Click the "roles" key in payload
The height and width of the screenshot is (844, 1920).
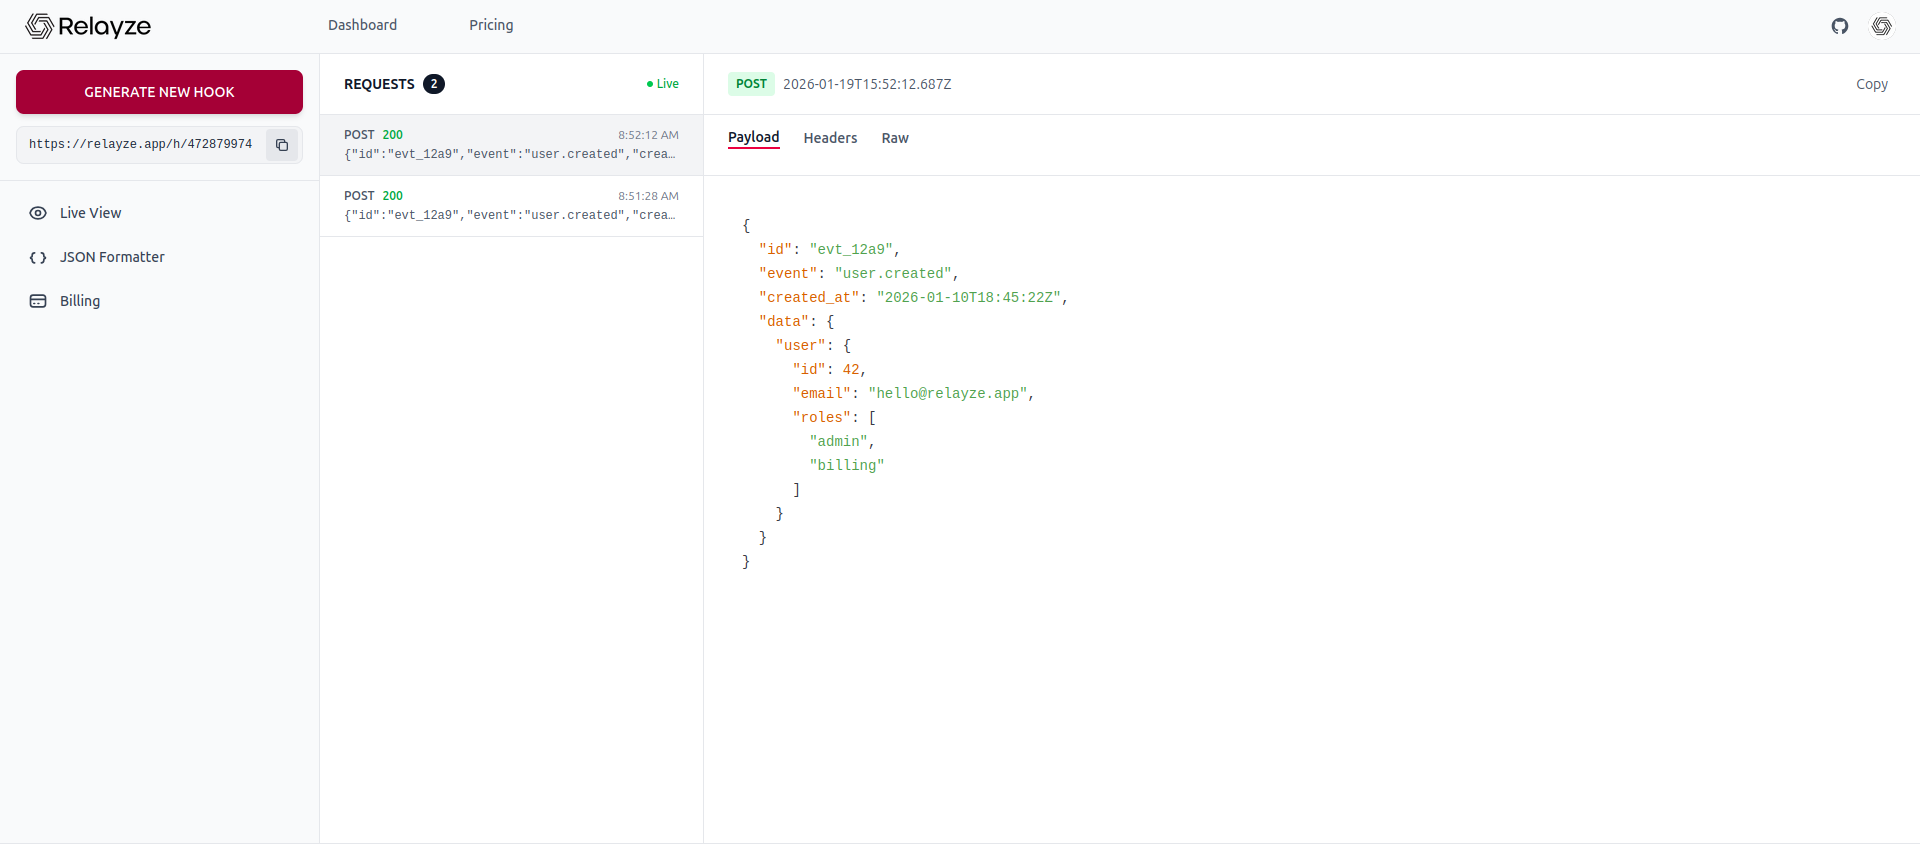822,418
